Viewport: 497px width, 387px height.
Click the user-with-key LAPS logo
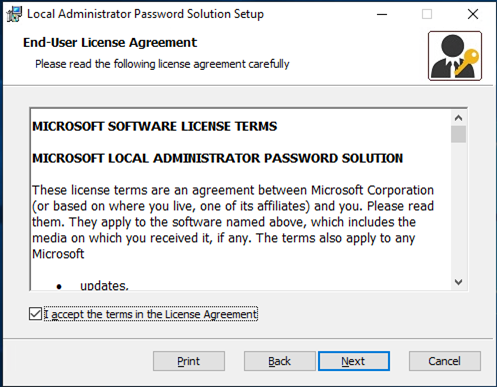tap(455, 56)
